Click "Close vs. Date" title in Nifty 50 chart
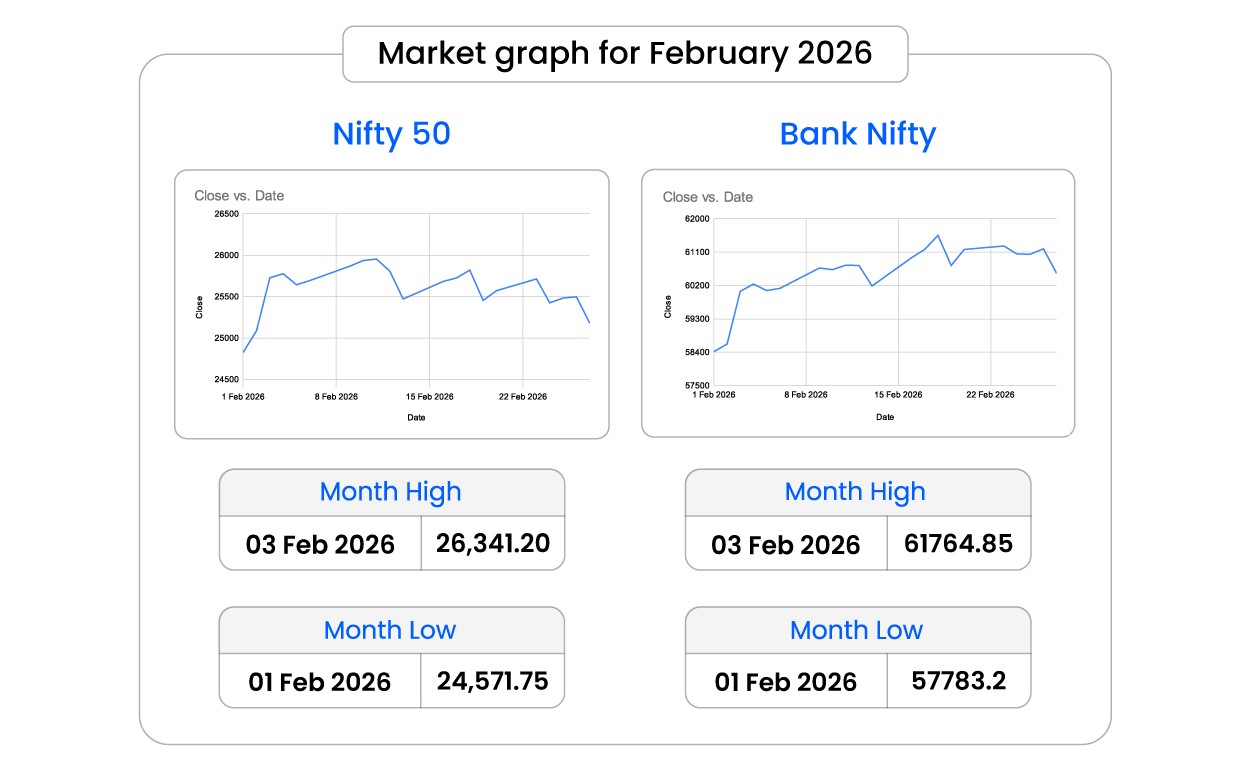Image resolution: width=1251 pixels, height=771 pixels. (x=239, y=196)
